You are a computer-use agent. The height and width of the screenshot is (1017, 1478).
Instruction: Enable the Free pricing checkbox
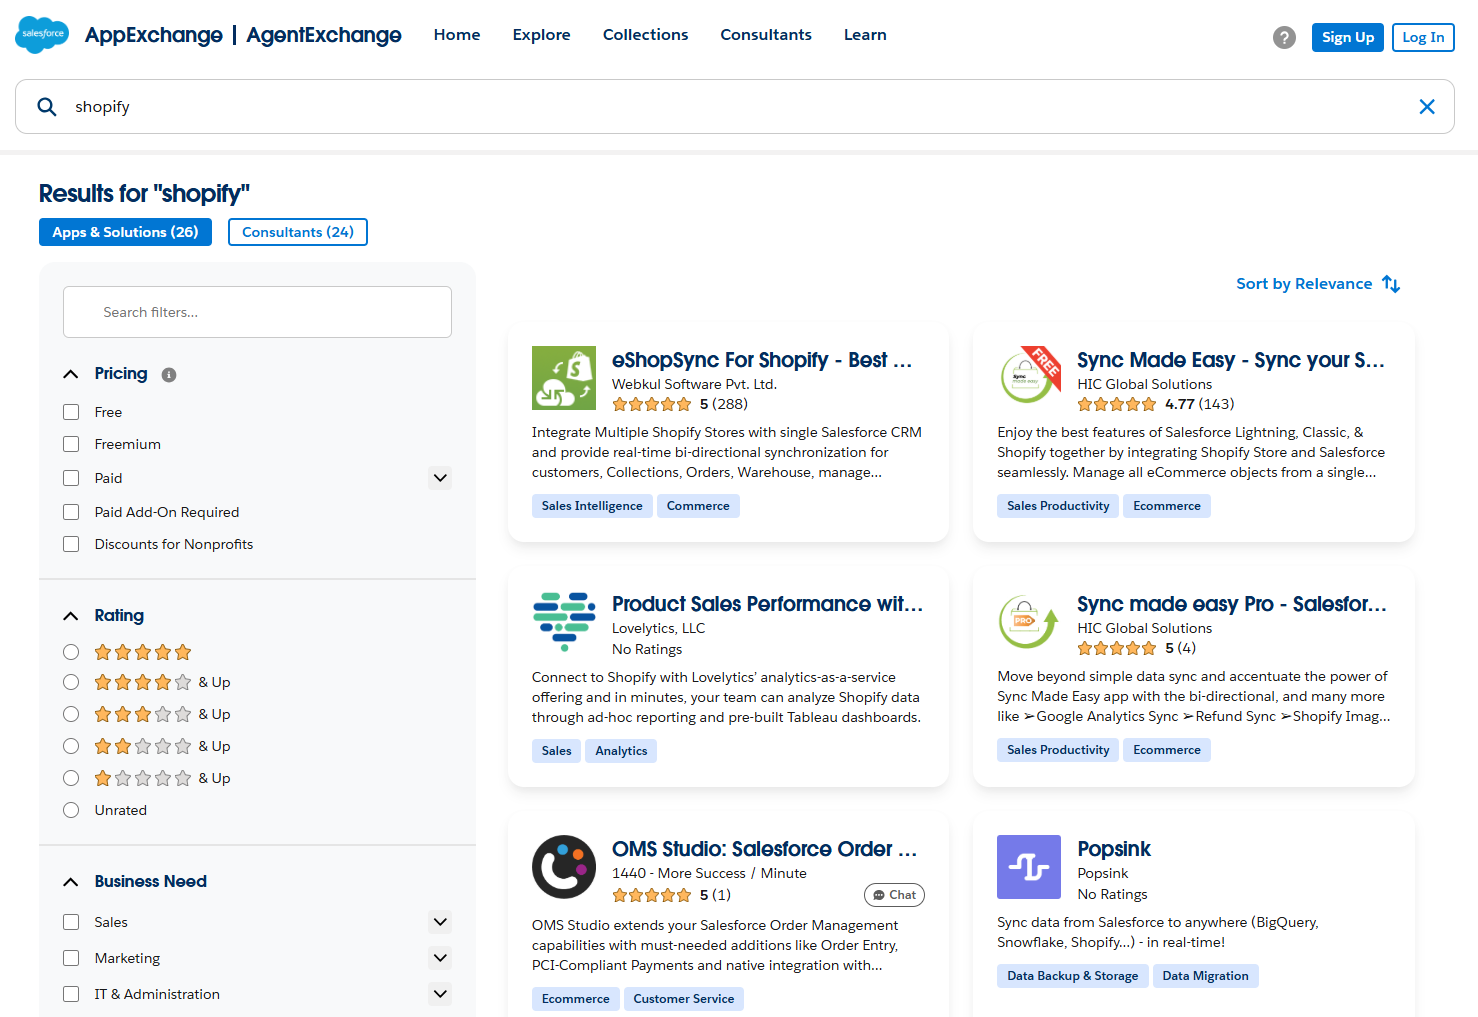[71, 412]
